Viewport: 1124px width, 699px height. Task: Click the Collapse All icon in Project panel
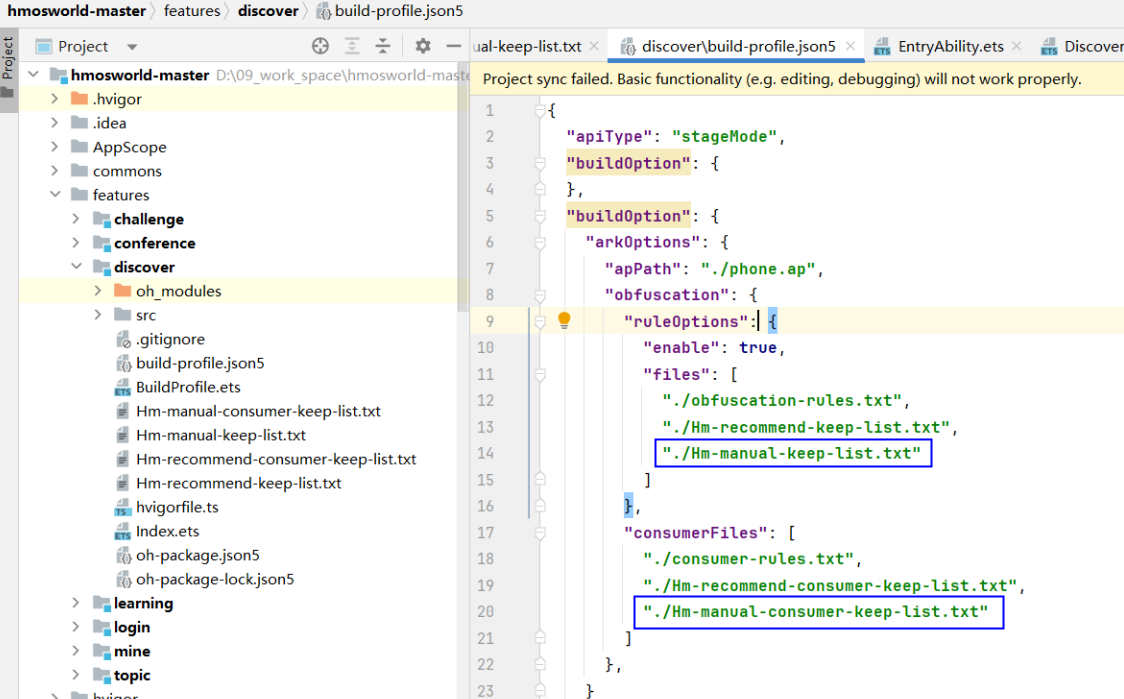[383, 46]
